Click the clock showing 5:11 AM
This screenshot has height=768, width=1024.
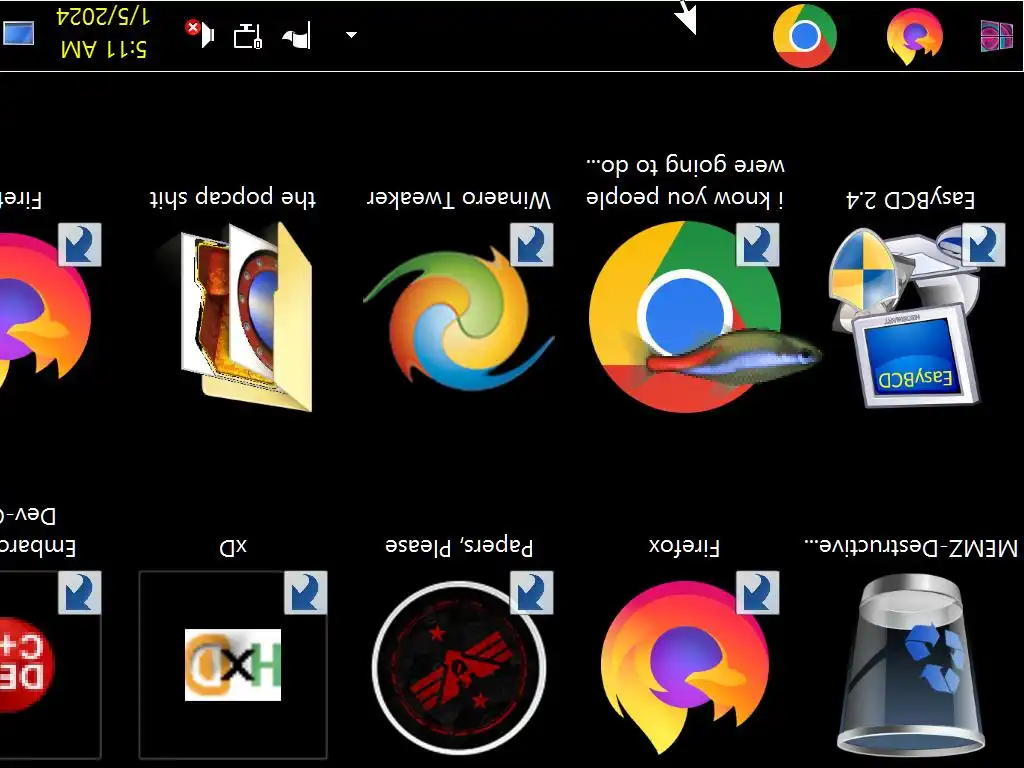(x=103, y=49)
